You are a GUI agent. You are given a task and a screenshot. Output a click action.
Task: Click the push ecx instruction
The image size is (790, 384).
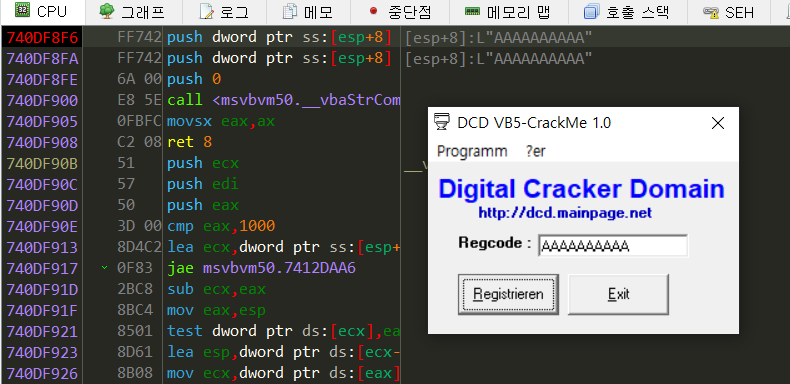tap(203, 163)
